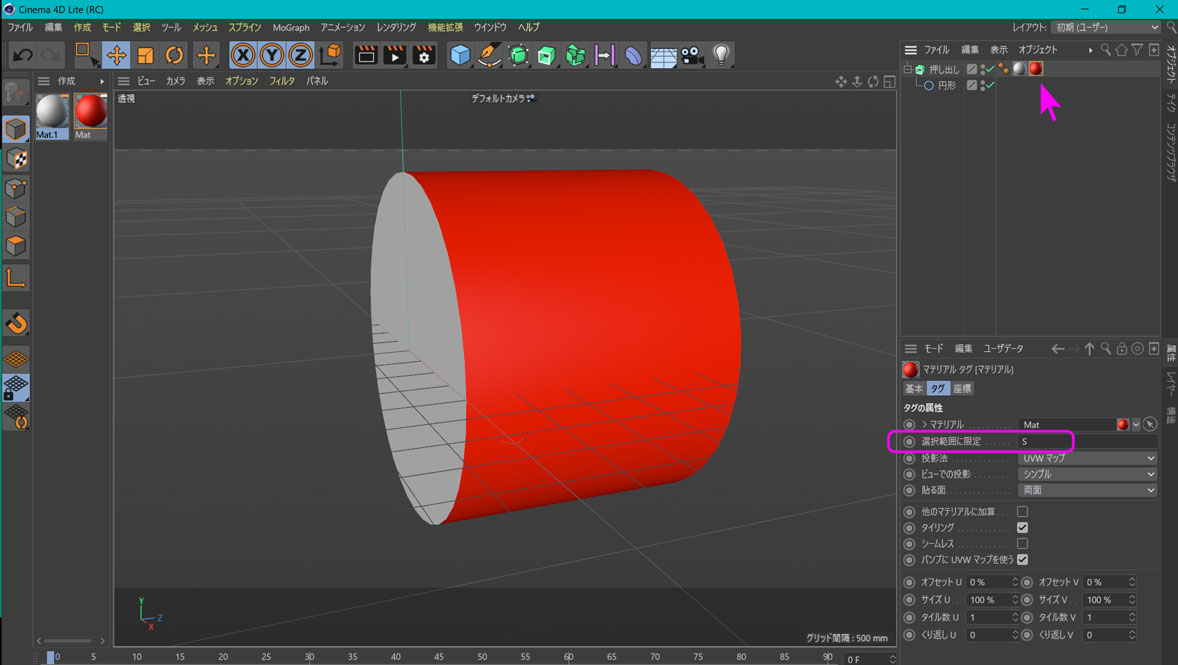Switch to the 基本 tab in attributes
The width and height of the screenshot is (1178, 665).
pos(914,388)
